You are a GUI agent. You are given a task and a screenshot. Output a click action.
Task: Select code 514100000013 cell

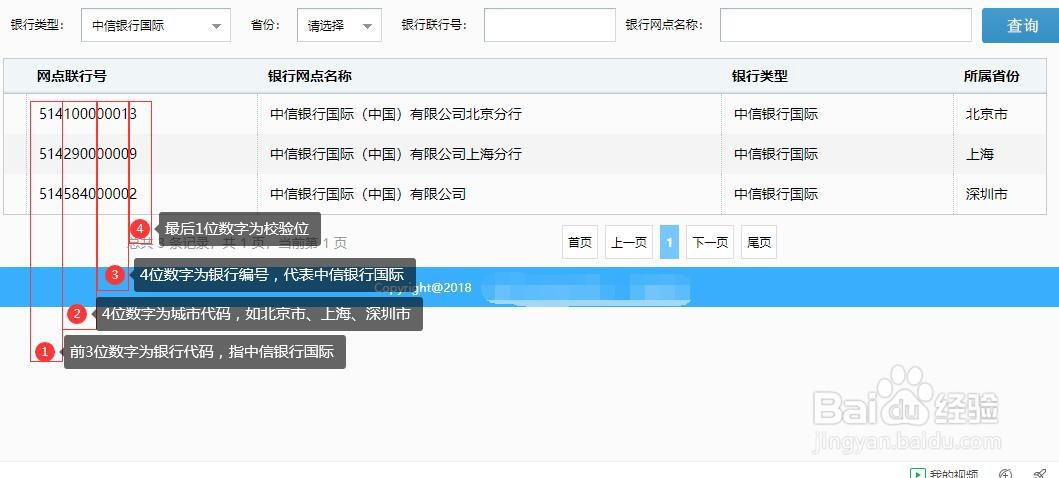(88, 114)
